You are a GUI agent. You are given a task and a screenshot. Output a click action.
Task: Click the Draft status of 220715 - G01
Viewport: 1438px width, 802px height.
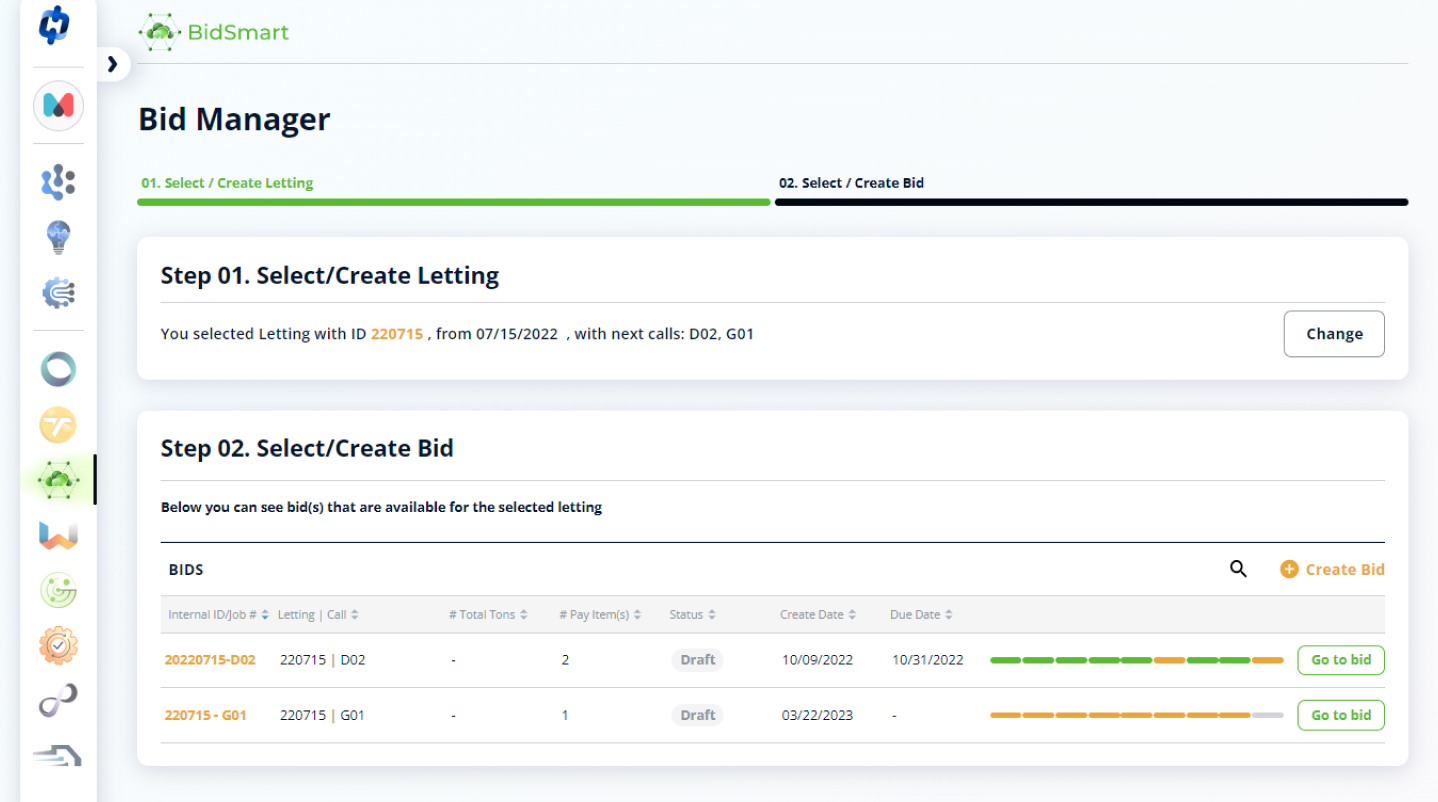(x=697, y=715)
